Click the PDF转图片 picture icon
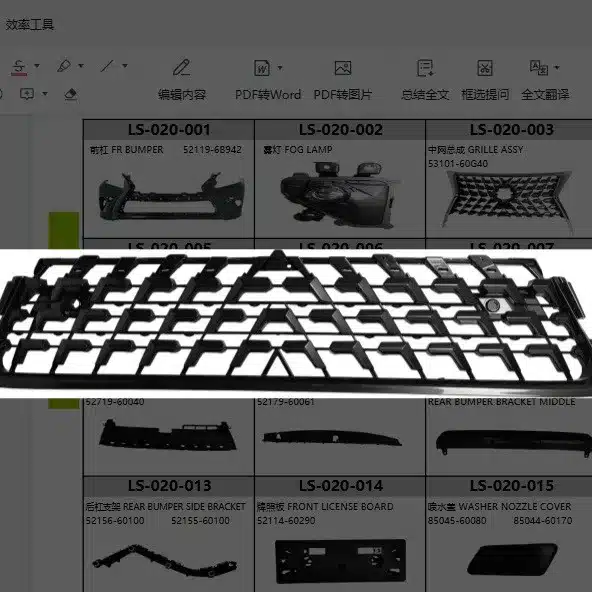This screenshot has width=592, height=592. (x=343, y=68)
